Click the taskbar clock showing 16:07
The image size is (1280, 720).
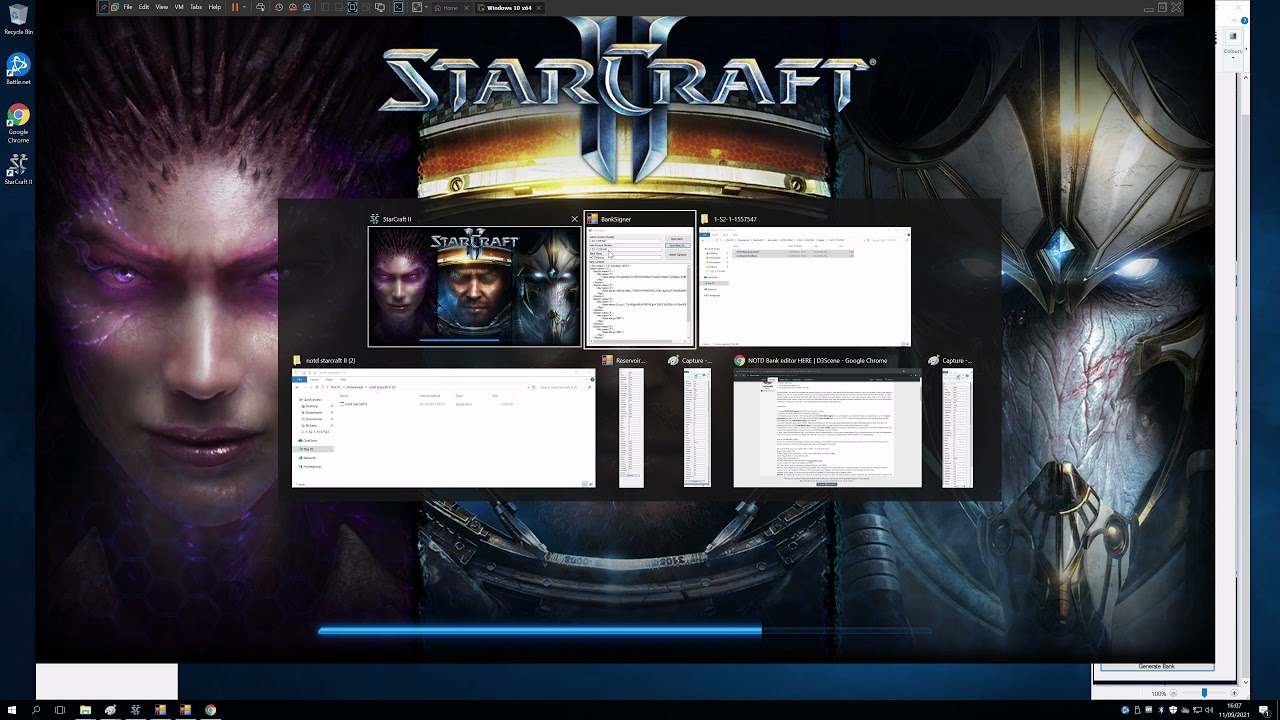(x=1235, y=710)
